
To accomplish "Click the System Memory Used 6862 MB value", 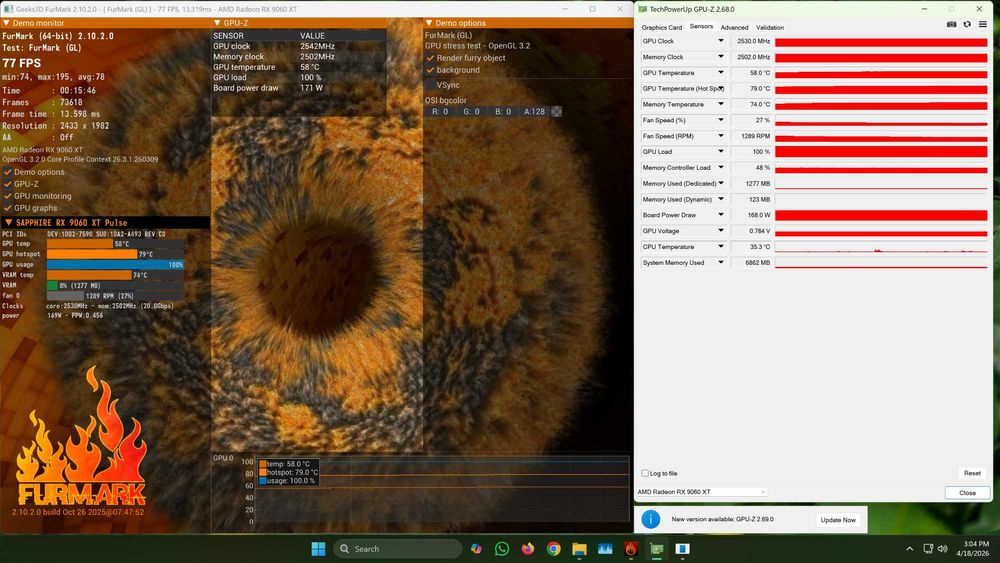I will 751,263.
